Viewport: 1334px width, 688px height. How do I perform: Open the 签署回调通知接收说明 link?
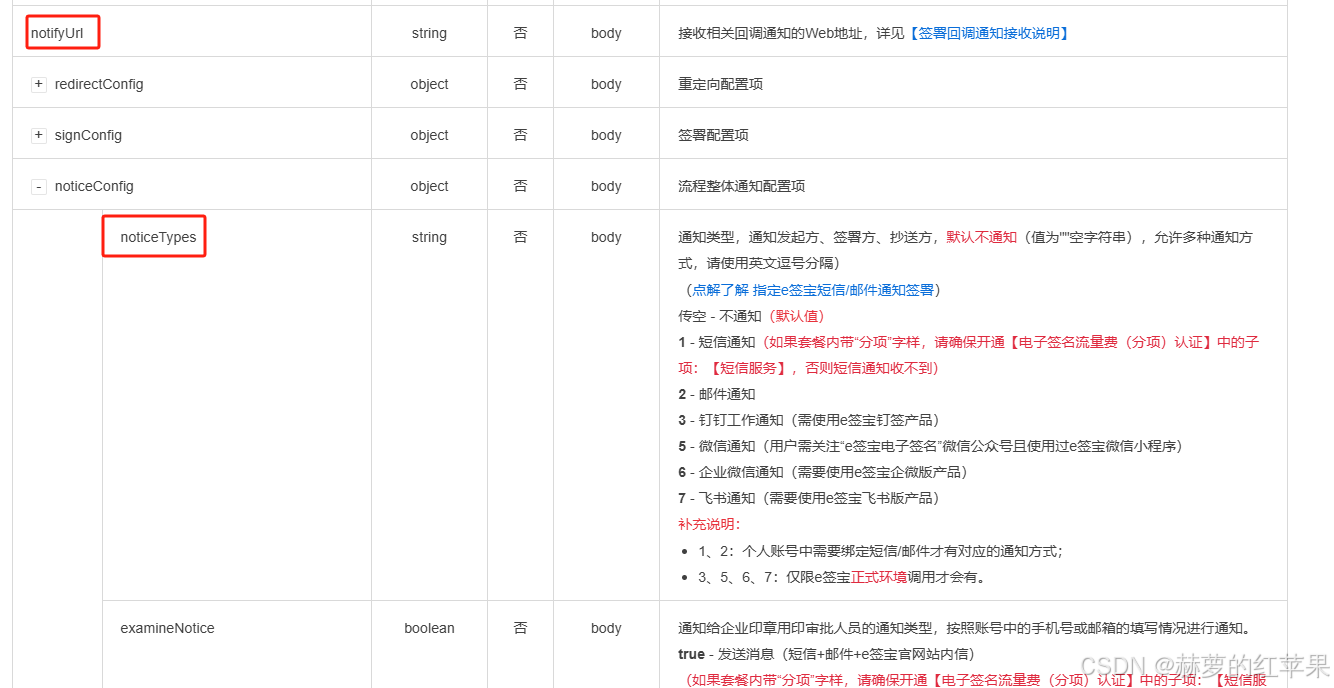[x=989, y=33]
